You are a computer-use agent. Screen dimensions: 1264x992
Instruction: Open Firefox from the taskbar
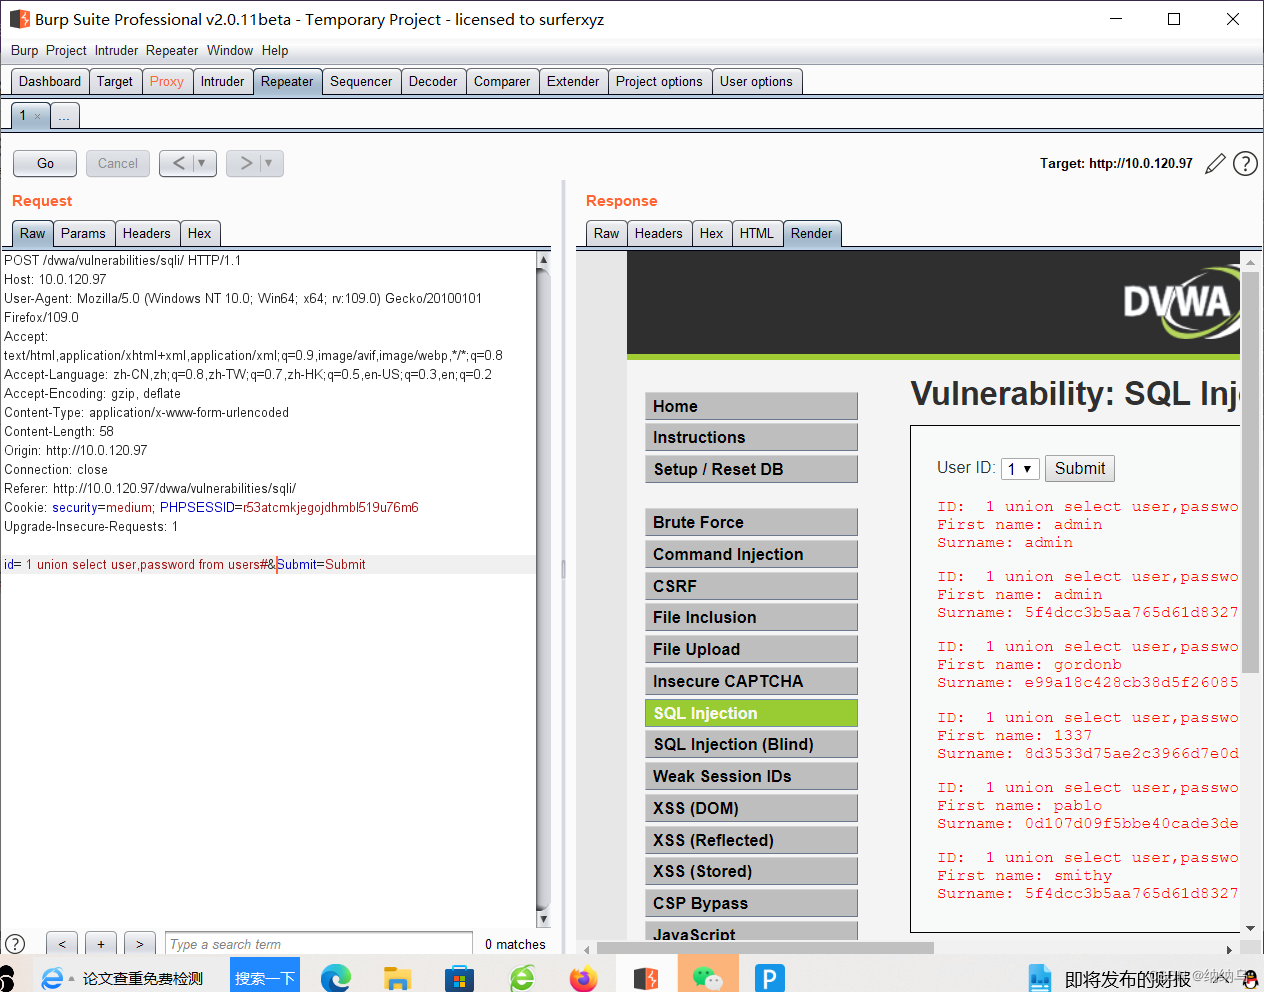pyautogui.click(x=583, y=977)
